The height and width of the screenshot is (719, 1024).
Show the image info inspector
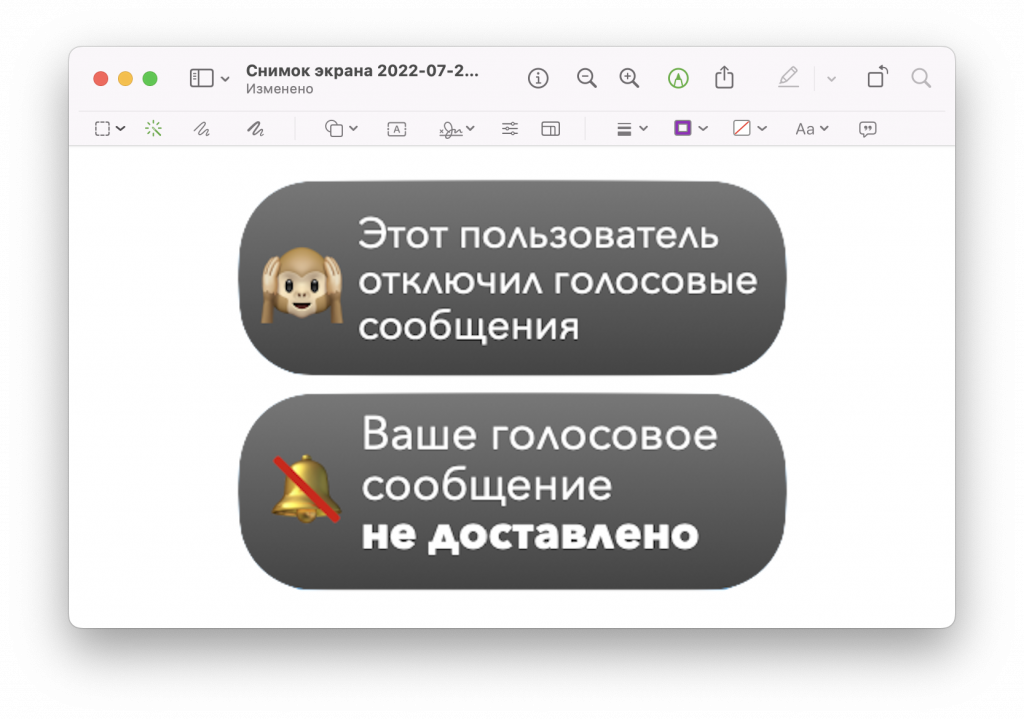pyautogui.click(x=538, y=78)
